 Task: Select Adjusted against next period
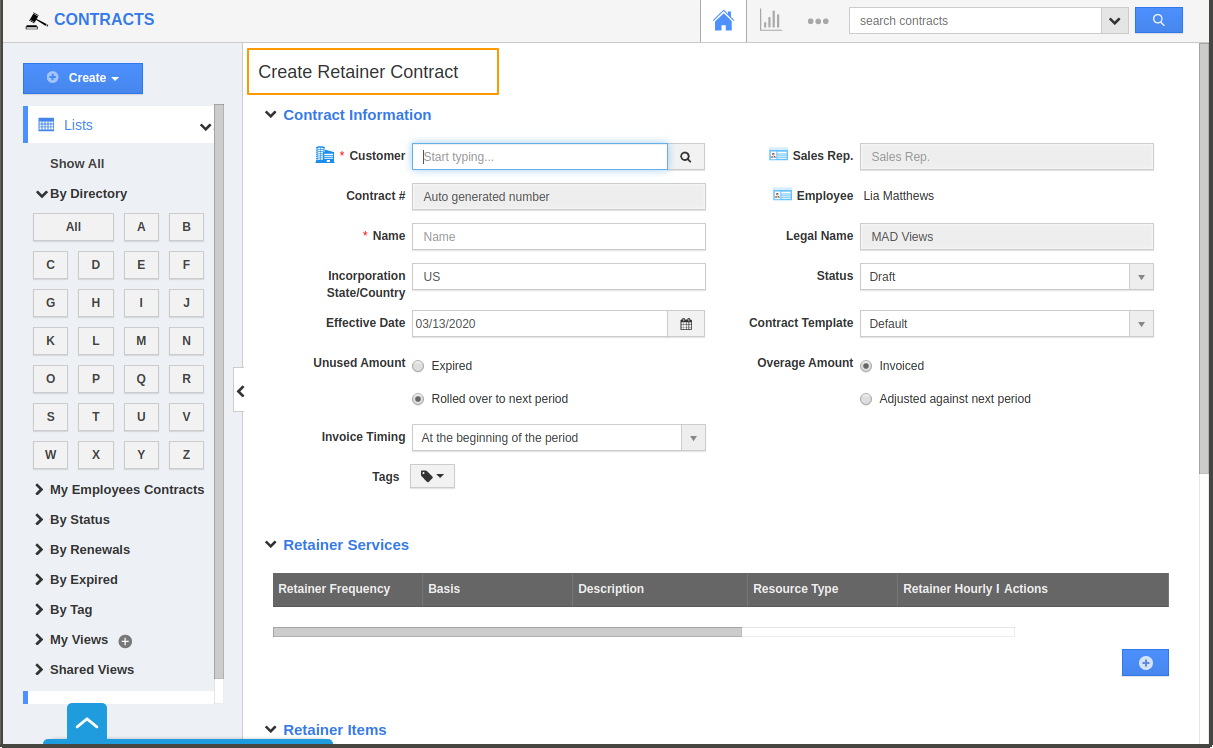tap(866, 399)
